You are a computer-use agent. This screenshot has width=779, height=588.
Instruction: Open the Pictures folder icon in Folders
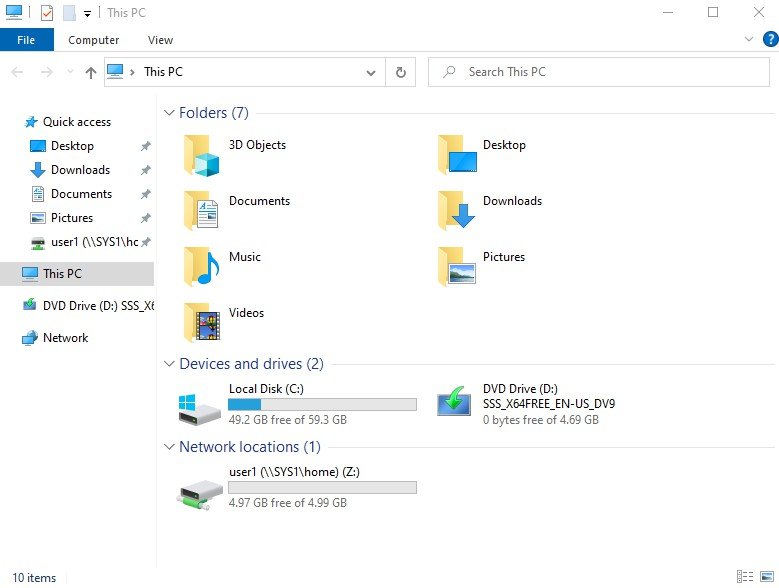pos(456,267)
